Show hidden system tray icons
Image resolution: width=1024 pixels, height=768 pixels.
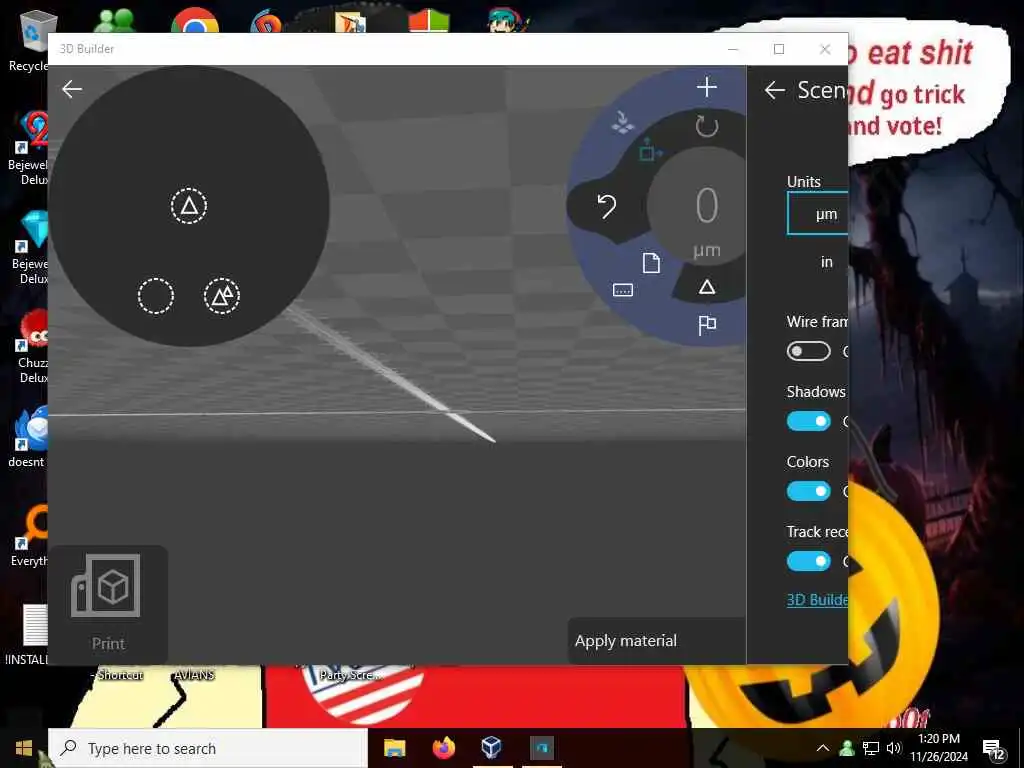pos(823,748)
